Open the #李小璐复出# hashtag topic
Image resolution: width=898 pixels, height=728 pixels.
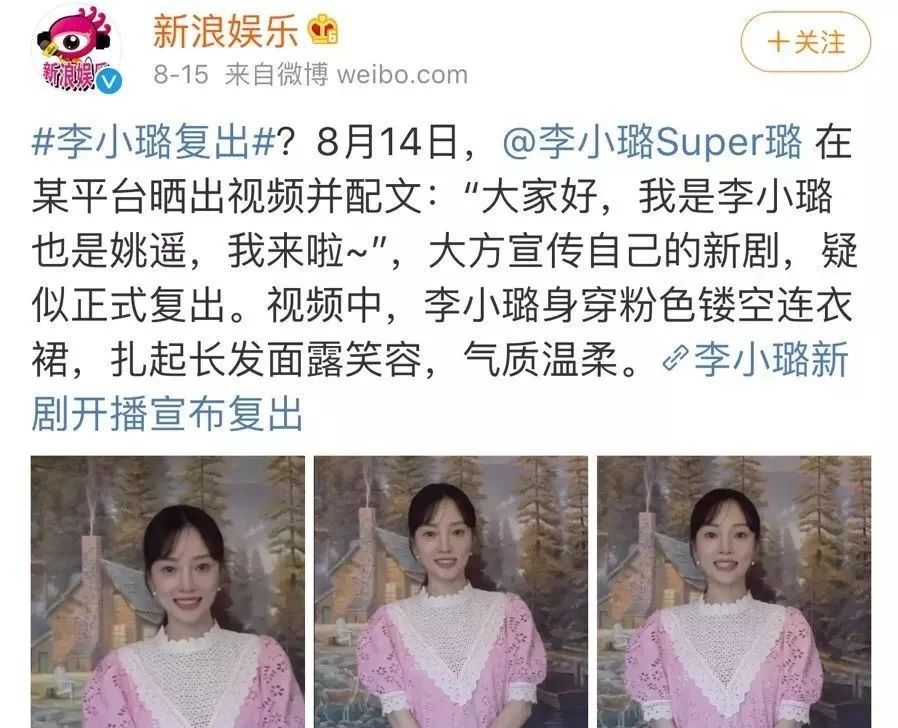tap(154, 143)
